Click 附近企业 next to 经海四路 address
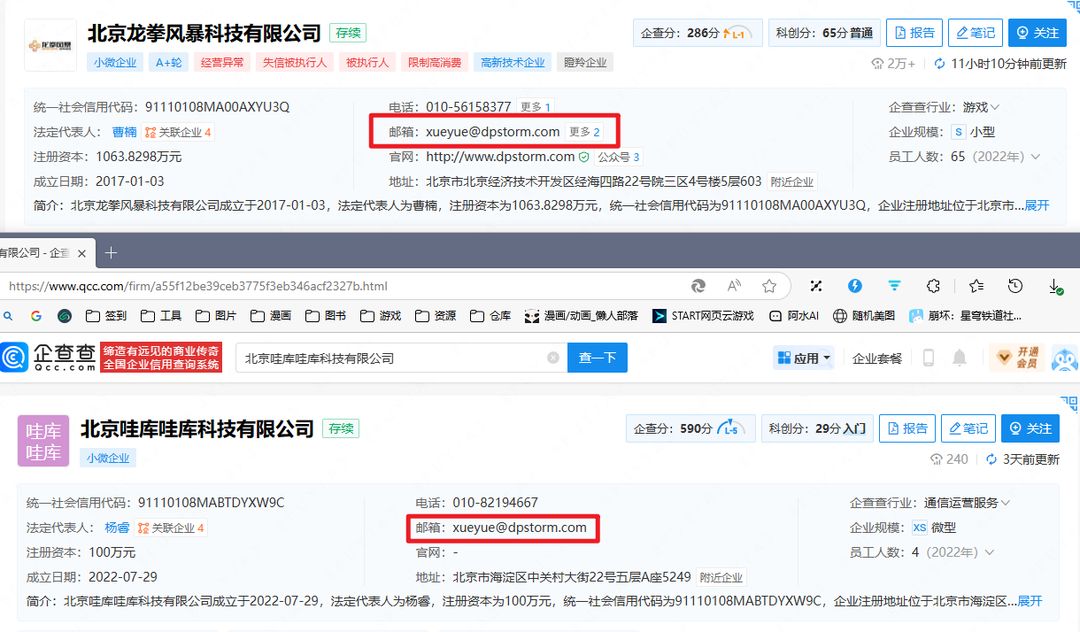Image resolution: width=1080 pixels, height=632 pixels. 791,182
